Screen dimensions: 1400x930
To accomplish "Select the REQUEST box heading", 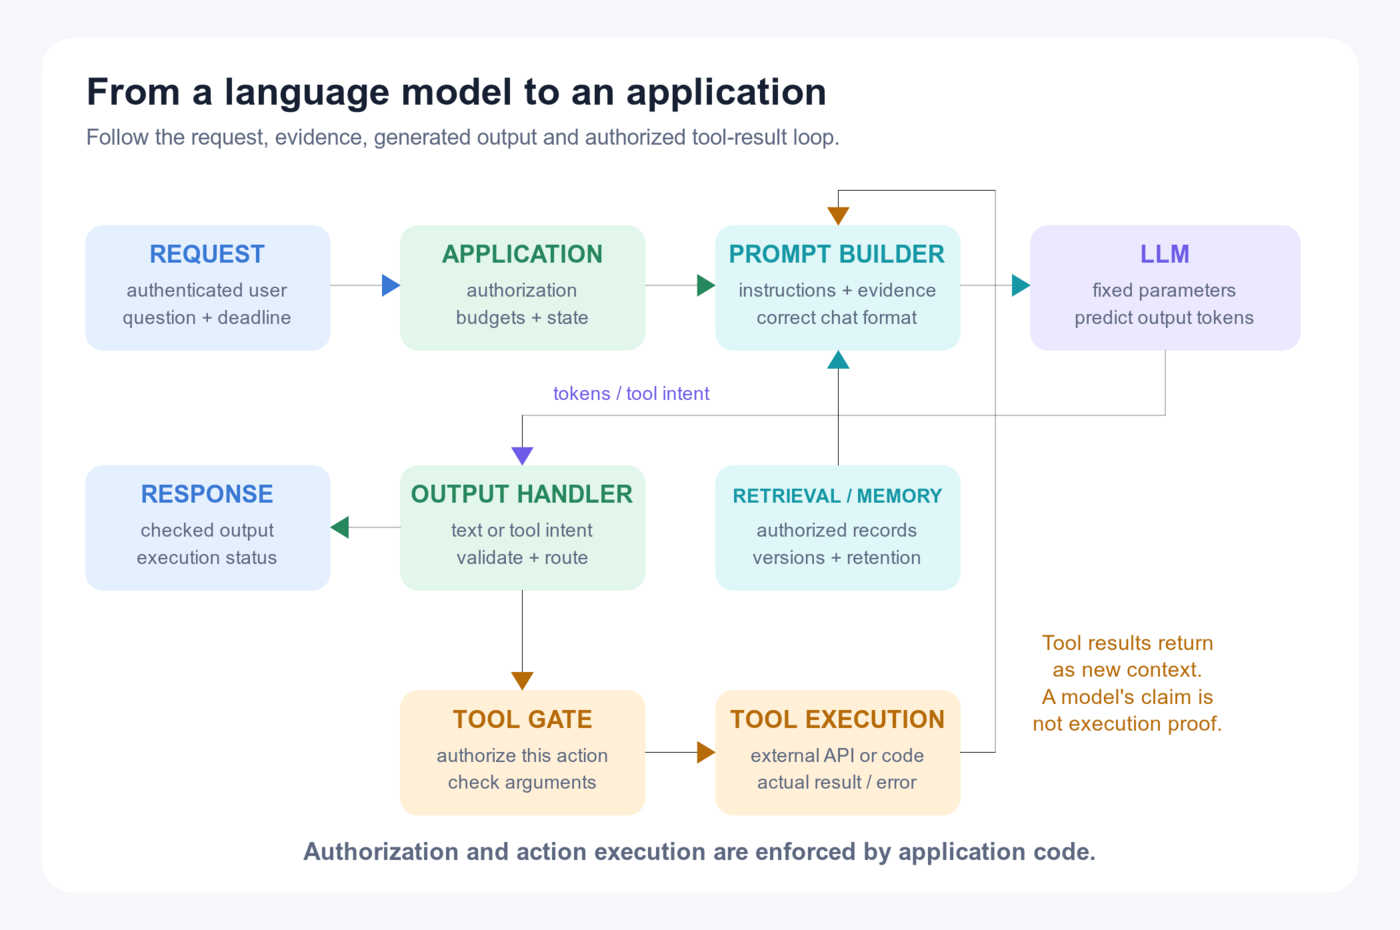I will click(x=207, y=254).
